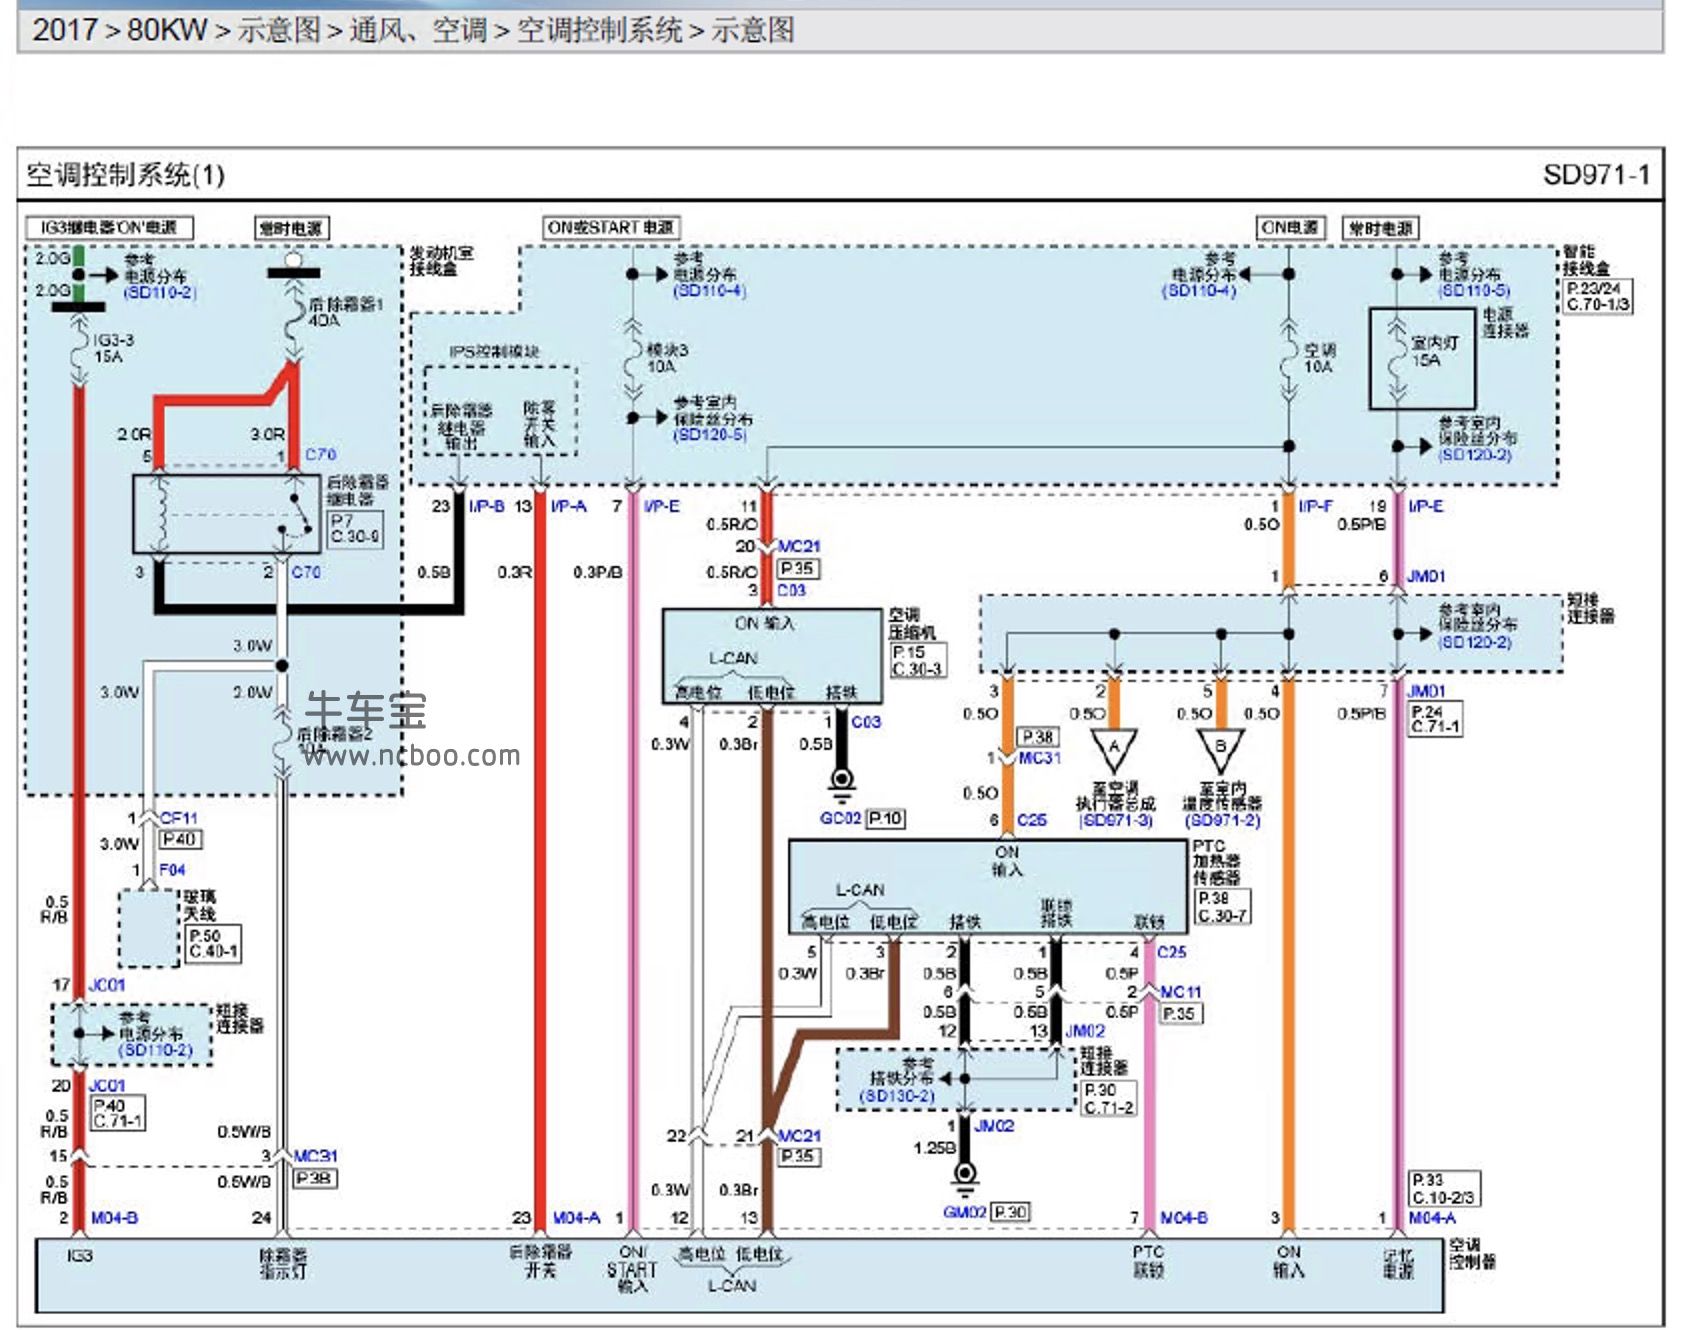Screen dimensions: 1682x1330
Task: Select the CF11 connector label
Action: pyautogui.click(x=179, y=818)
